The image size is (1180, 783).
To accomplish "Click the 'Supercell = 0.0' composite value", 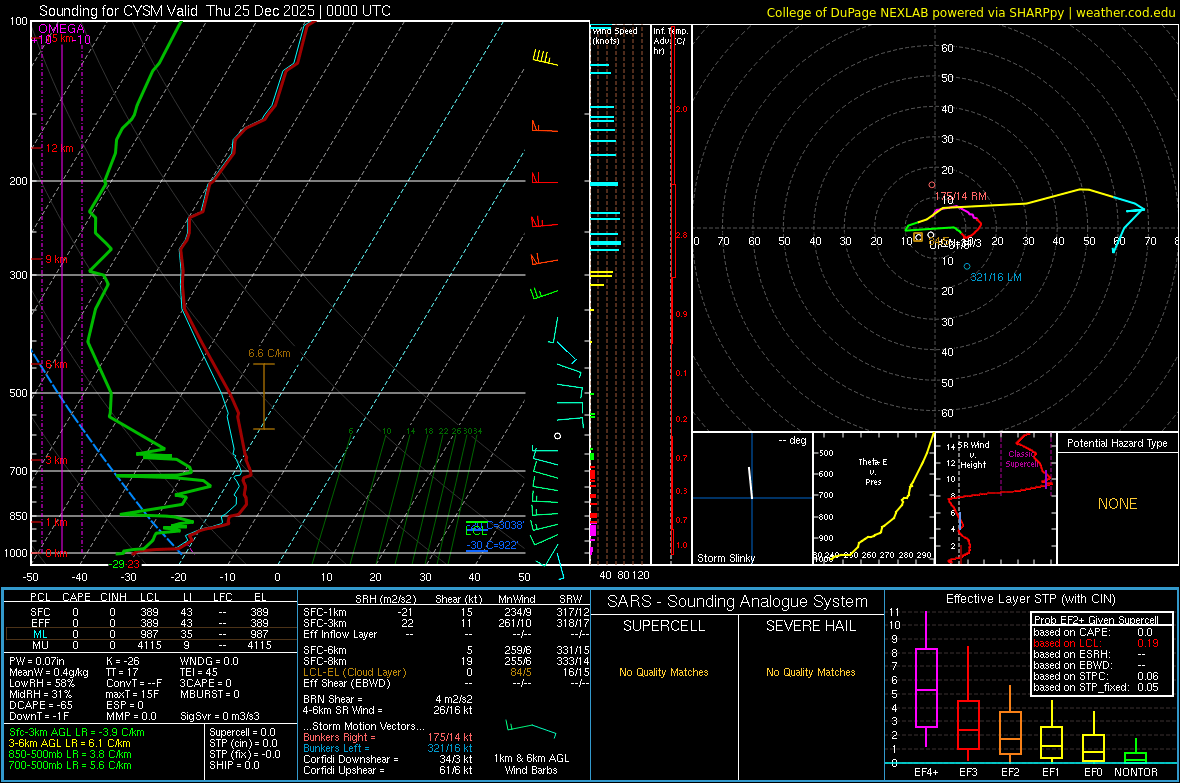I will tap(242, 732).
